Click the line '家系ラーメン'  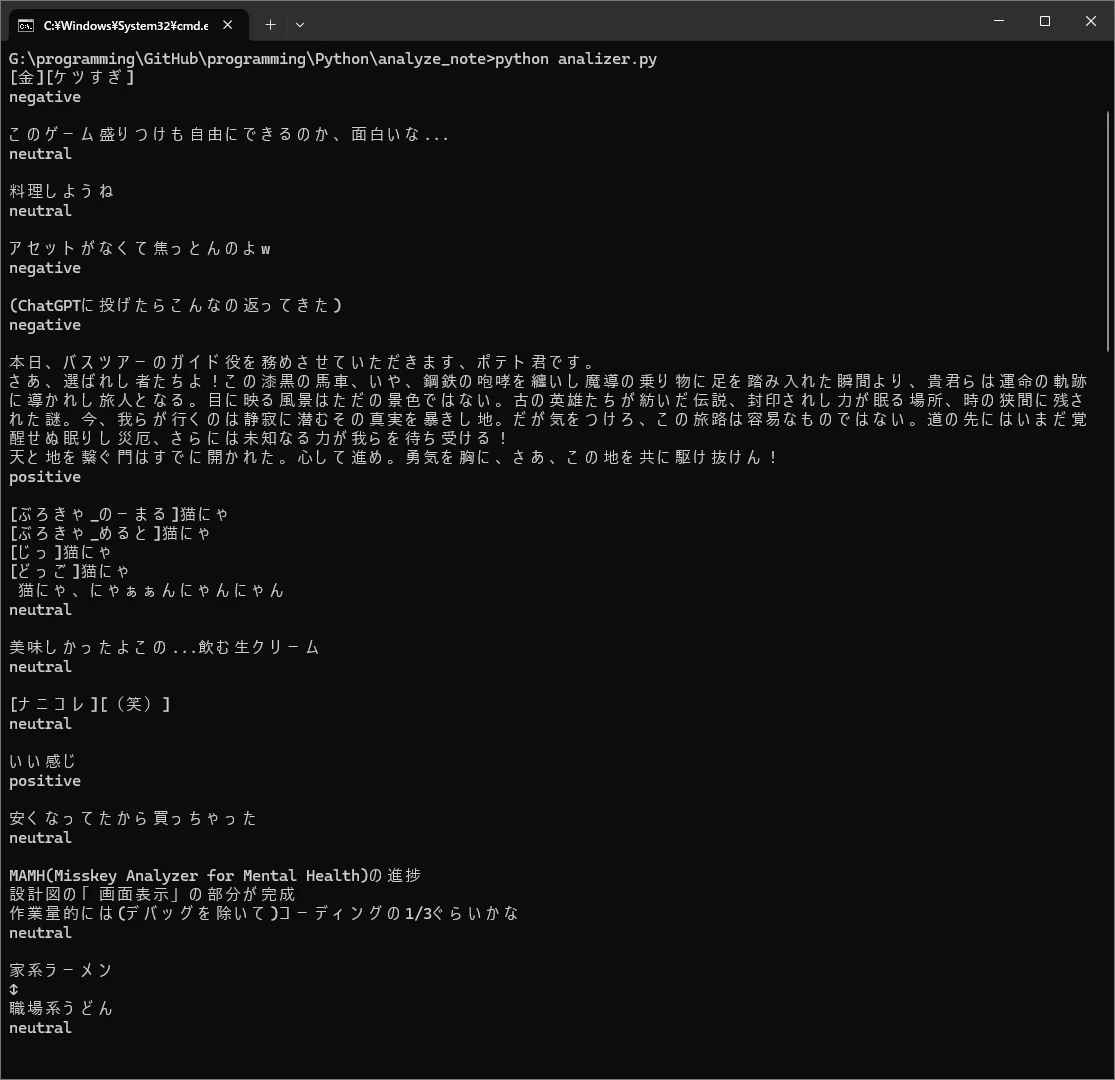(61, 970)
